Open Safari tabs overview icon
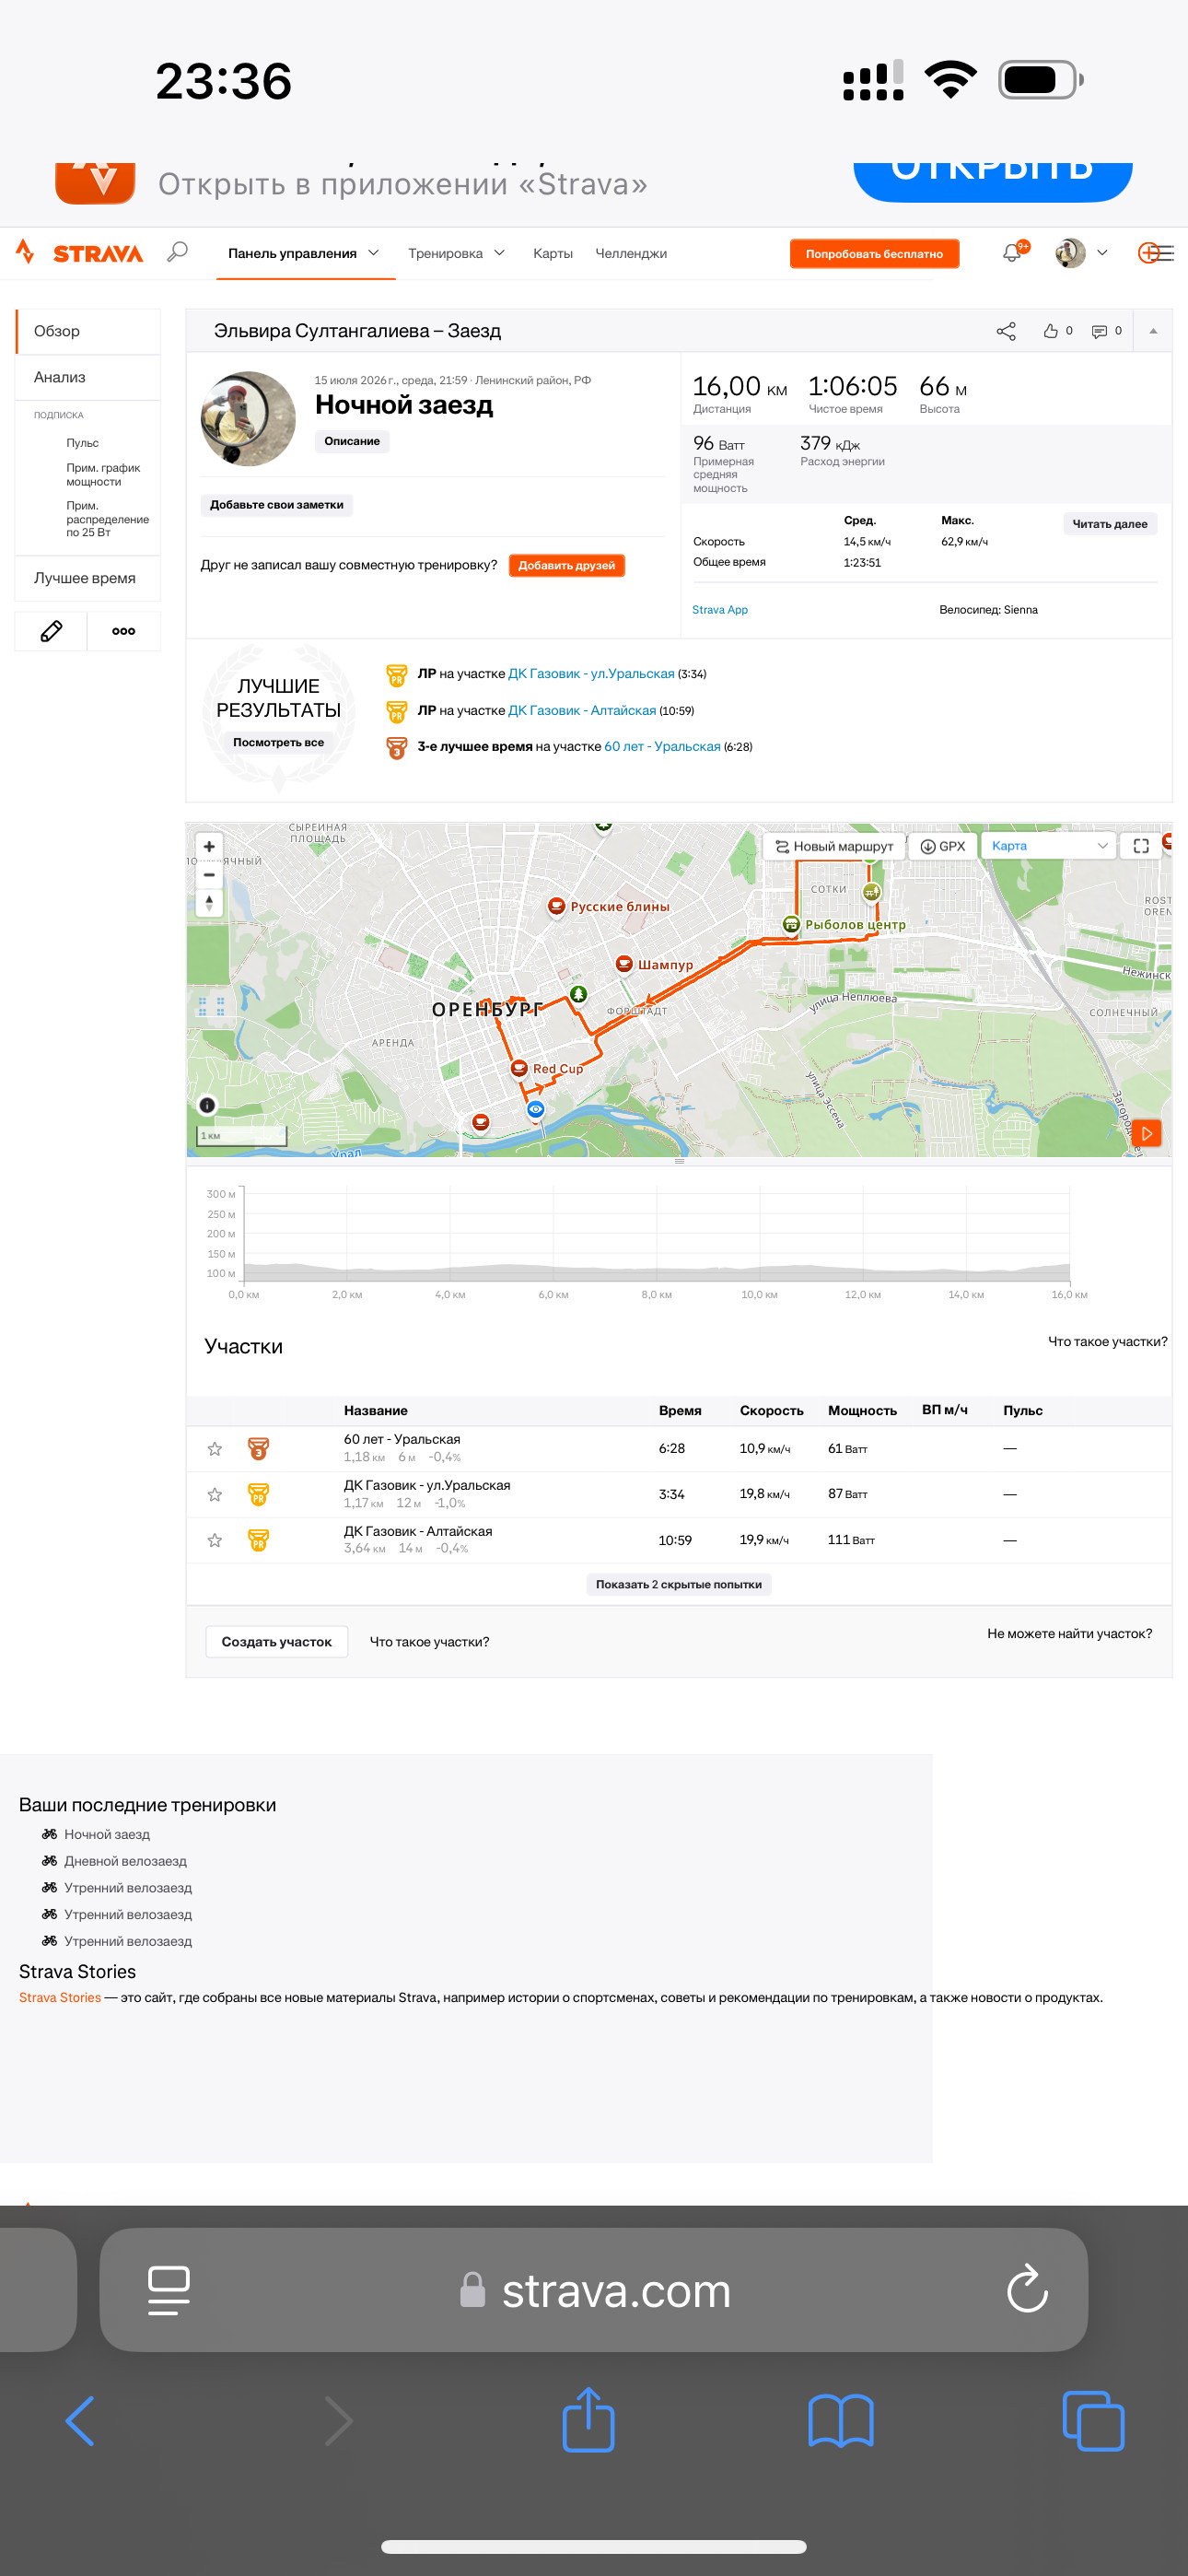 (x=1093, y=2421)
